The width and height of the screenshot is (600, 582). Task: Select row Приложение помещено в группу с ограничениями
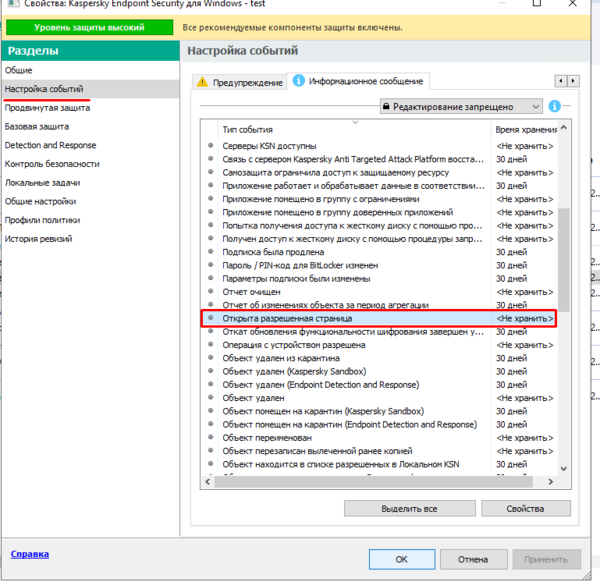click(379, 199)
